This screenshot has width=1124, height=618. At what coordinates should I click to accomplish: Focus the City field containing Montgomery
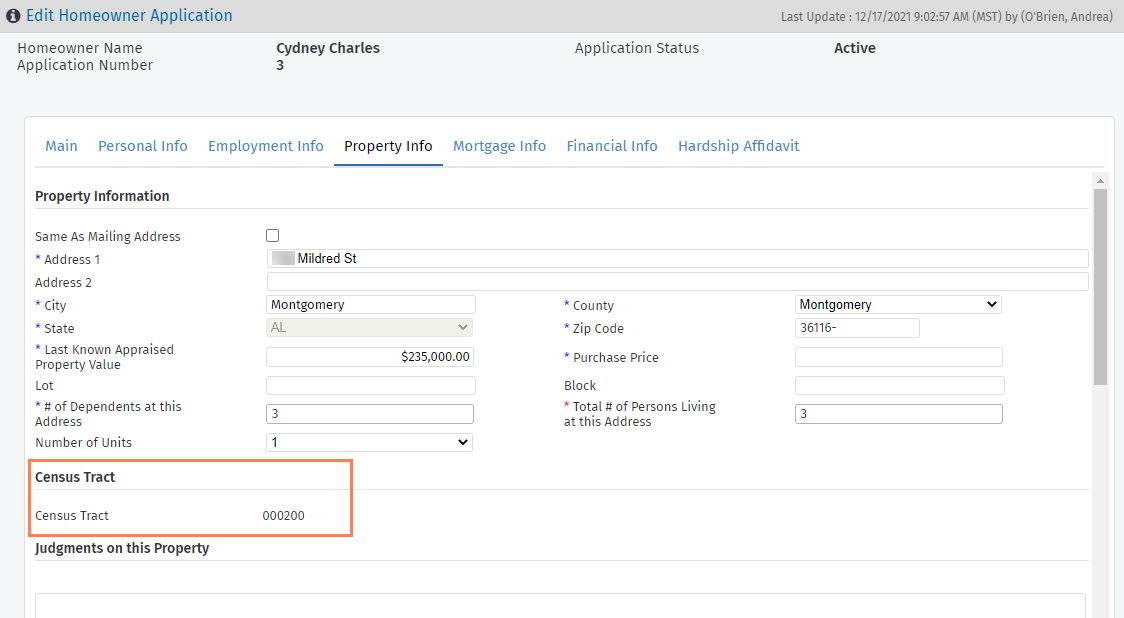371,305
